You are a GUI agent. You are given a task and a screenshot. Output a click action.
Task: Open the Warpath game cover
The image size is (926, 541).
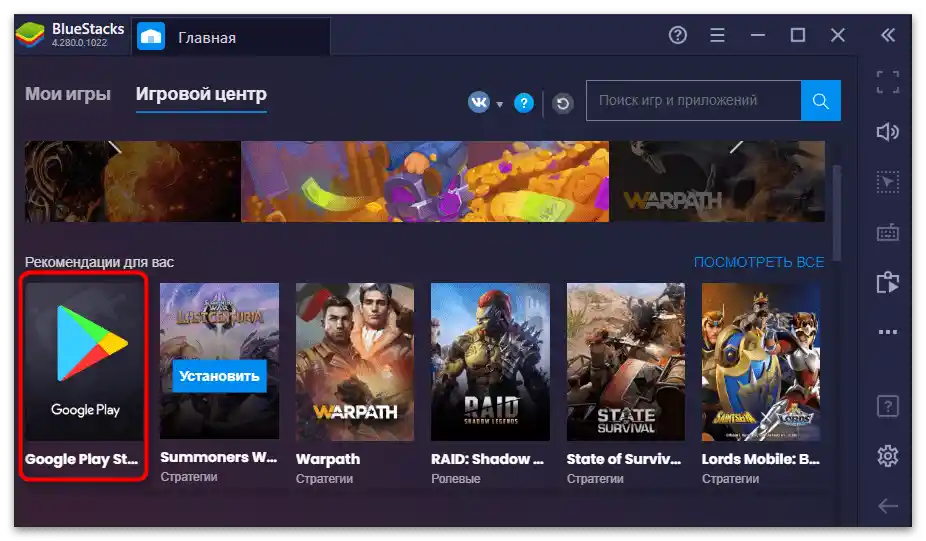click(x=354, y=361)
